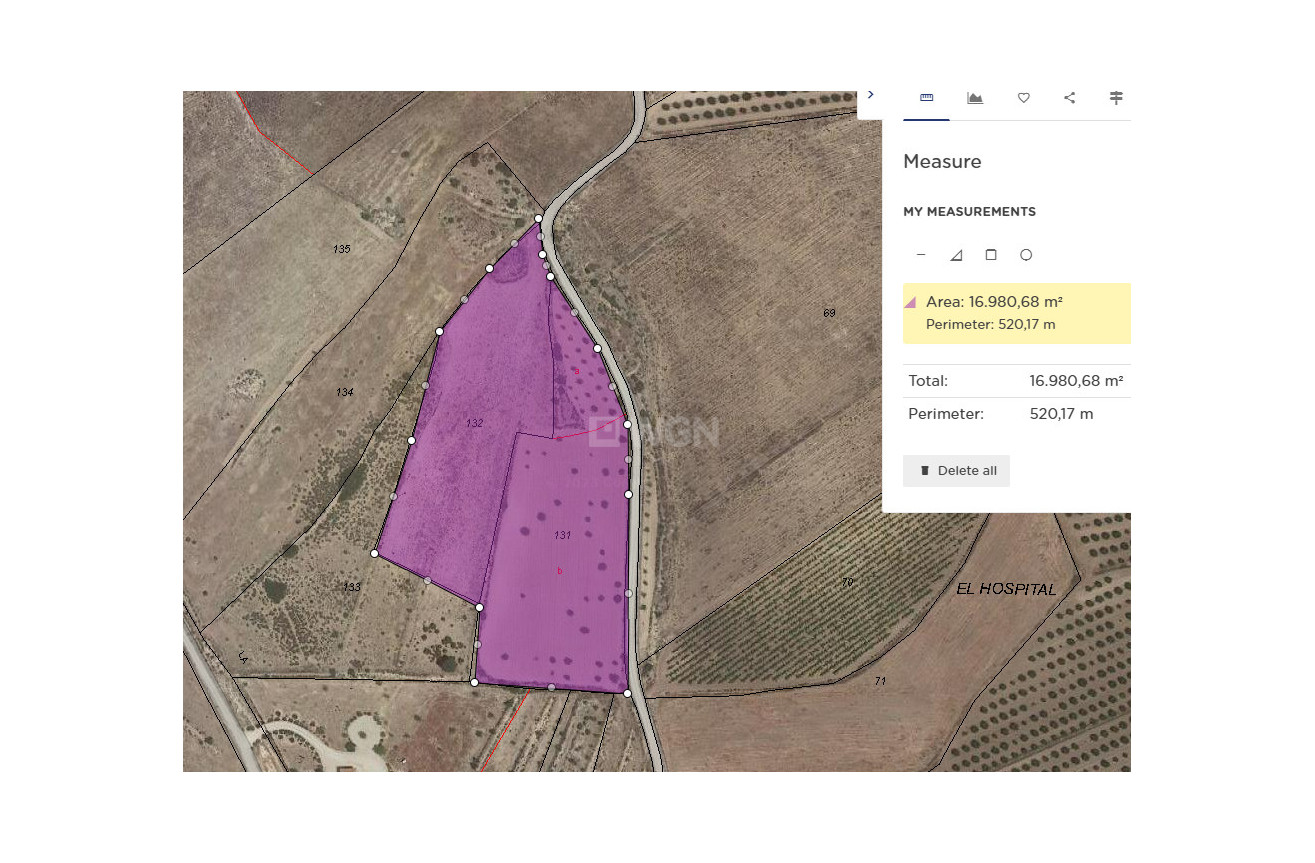
Task: Click the Total 16.980,68 m² value
Action: pyautogui.click(x=1076, y=381)
